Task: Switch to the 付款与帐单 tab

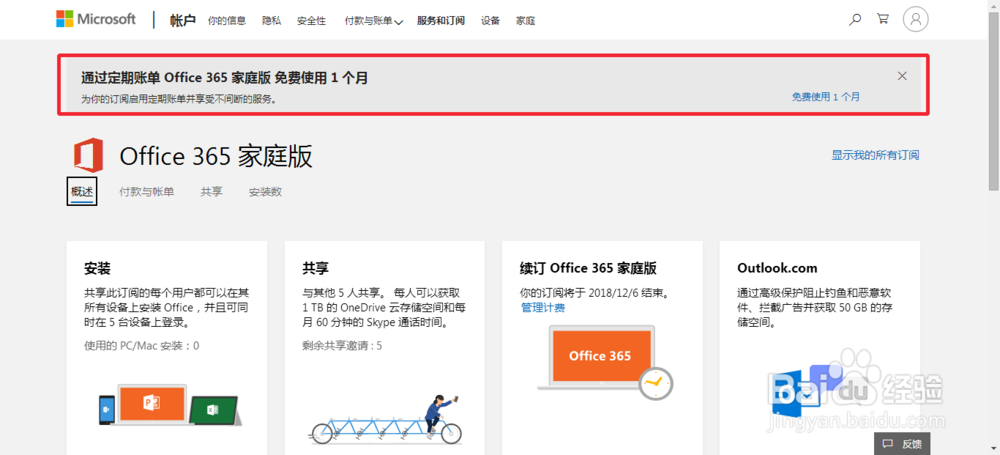Action: [147, 191]
